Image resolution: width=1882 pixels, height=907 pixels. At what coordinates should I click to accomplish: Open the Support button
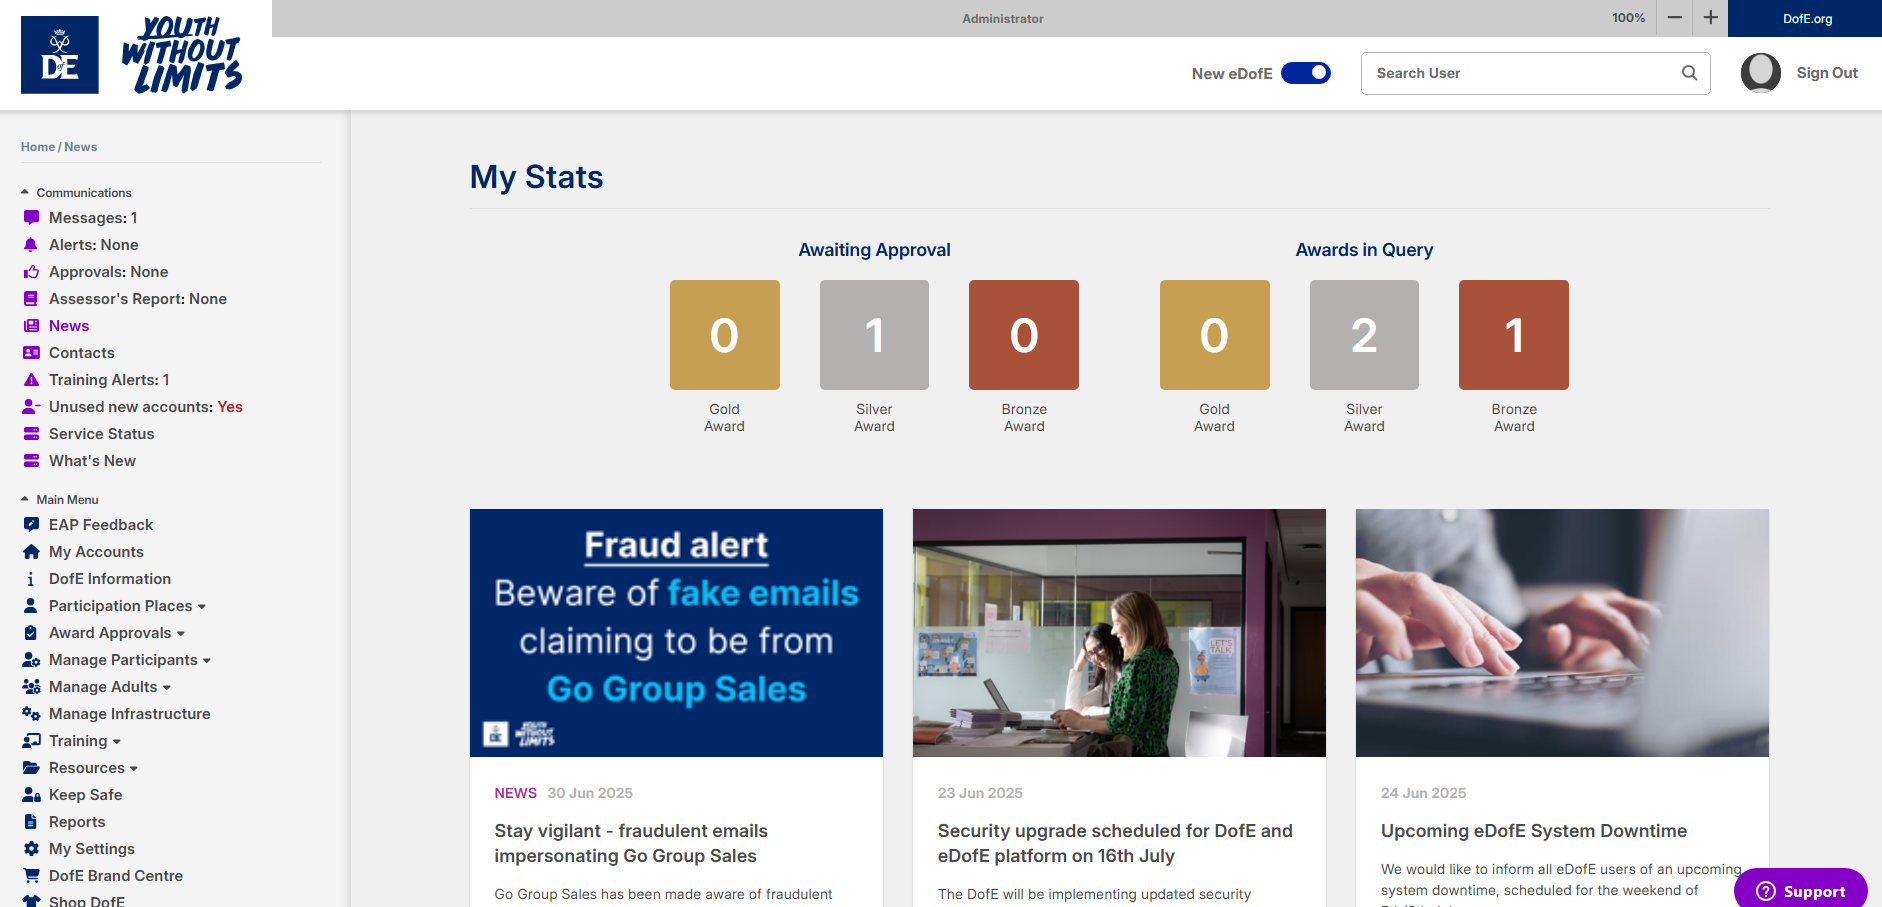[1801, 890]
